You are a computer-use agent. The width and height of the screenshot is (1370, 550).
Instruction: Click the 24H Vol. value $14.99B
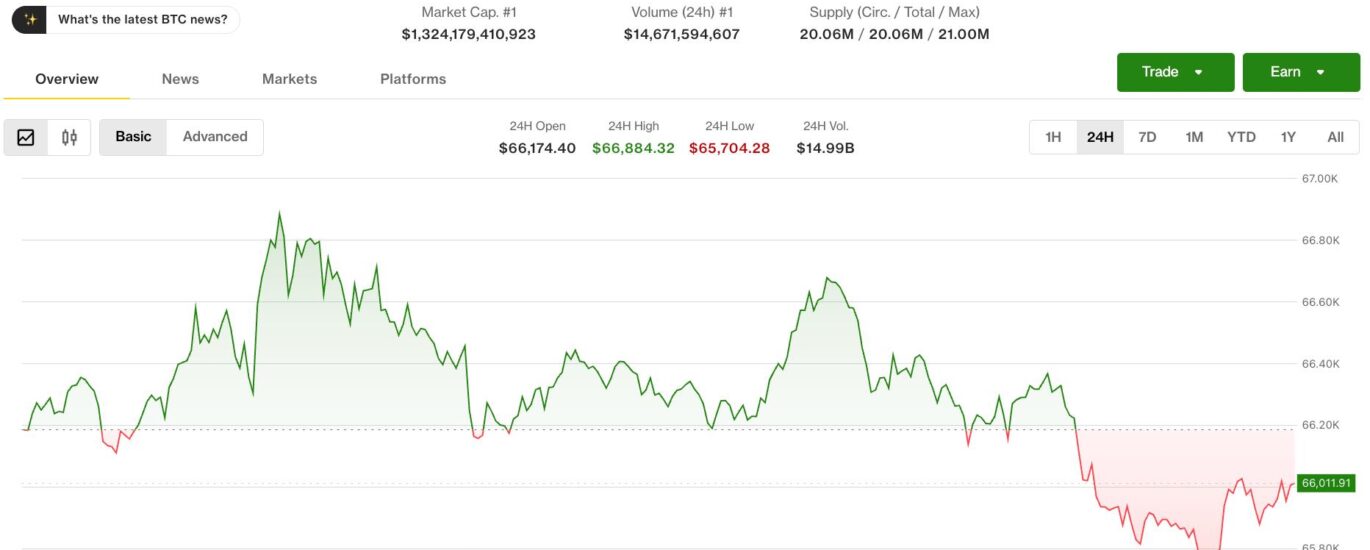click(x=825, y=148)
